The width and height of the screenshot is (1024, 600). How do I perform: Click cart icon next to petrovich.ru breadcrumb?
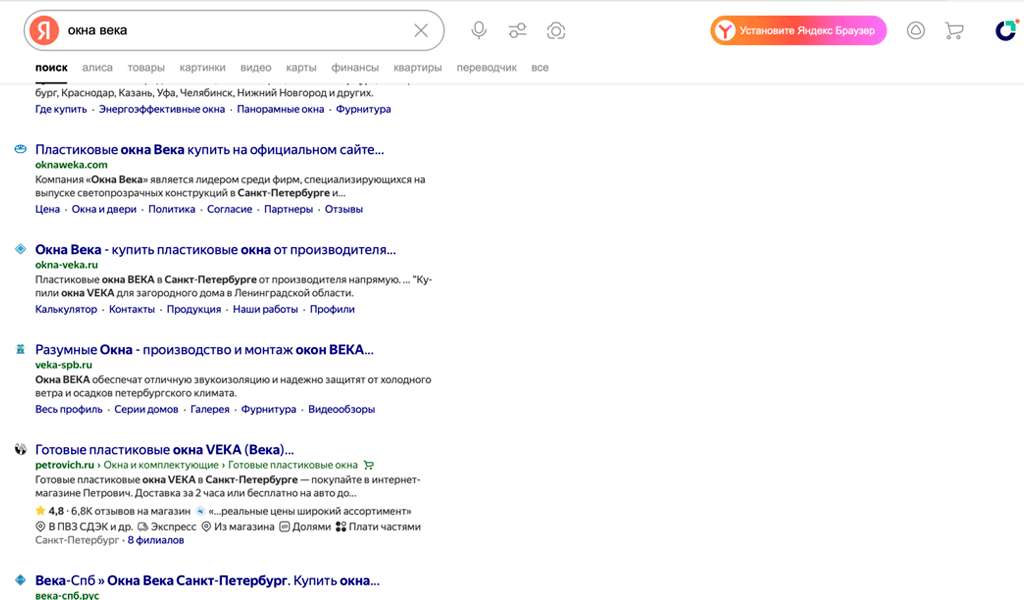[x=369, y=465]
